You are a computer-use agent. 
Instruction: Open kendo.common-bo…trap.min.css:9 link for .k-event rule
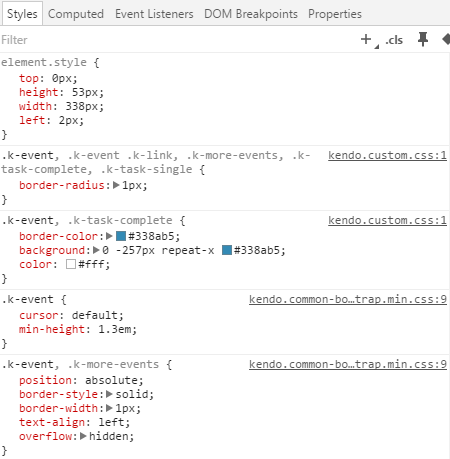(348, 299)
